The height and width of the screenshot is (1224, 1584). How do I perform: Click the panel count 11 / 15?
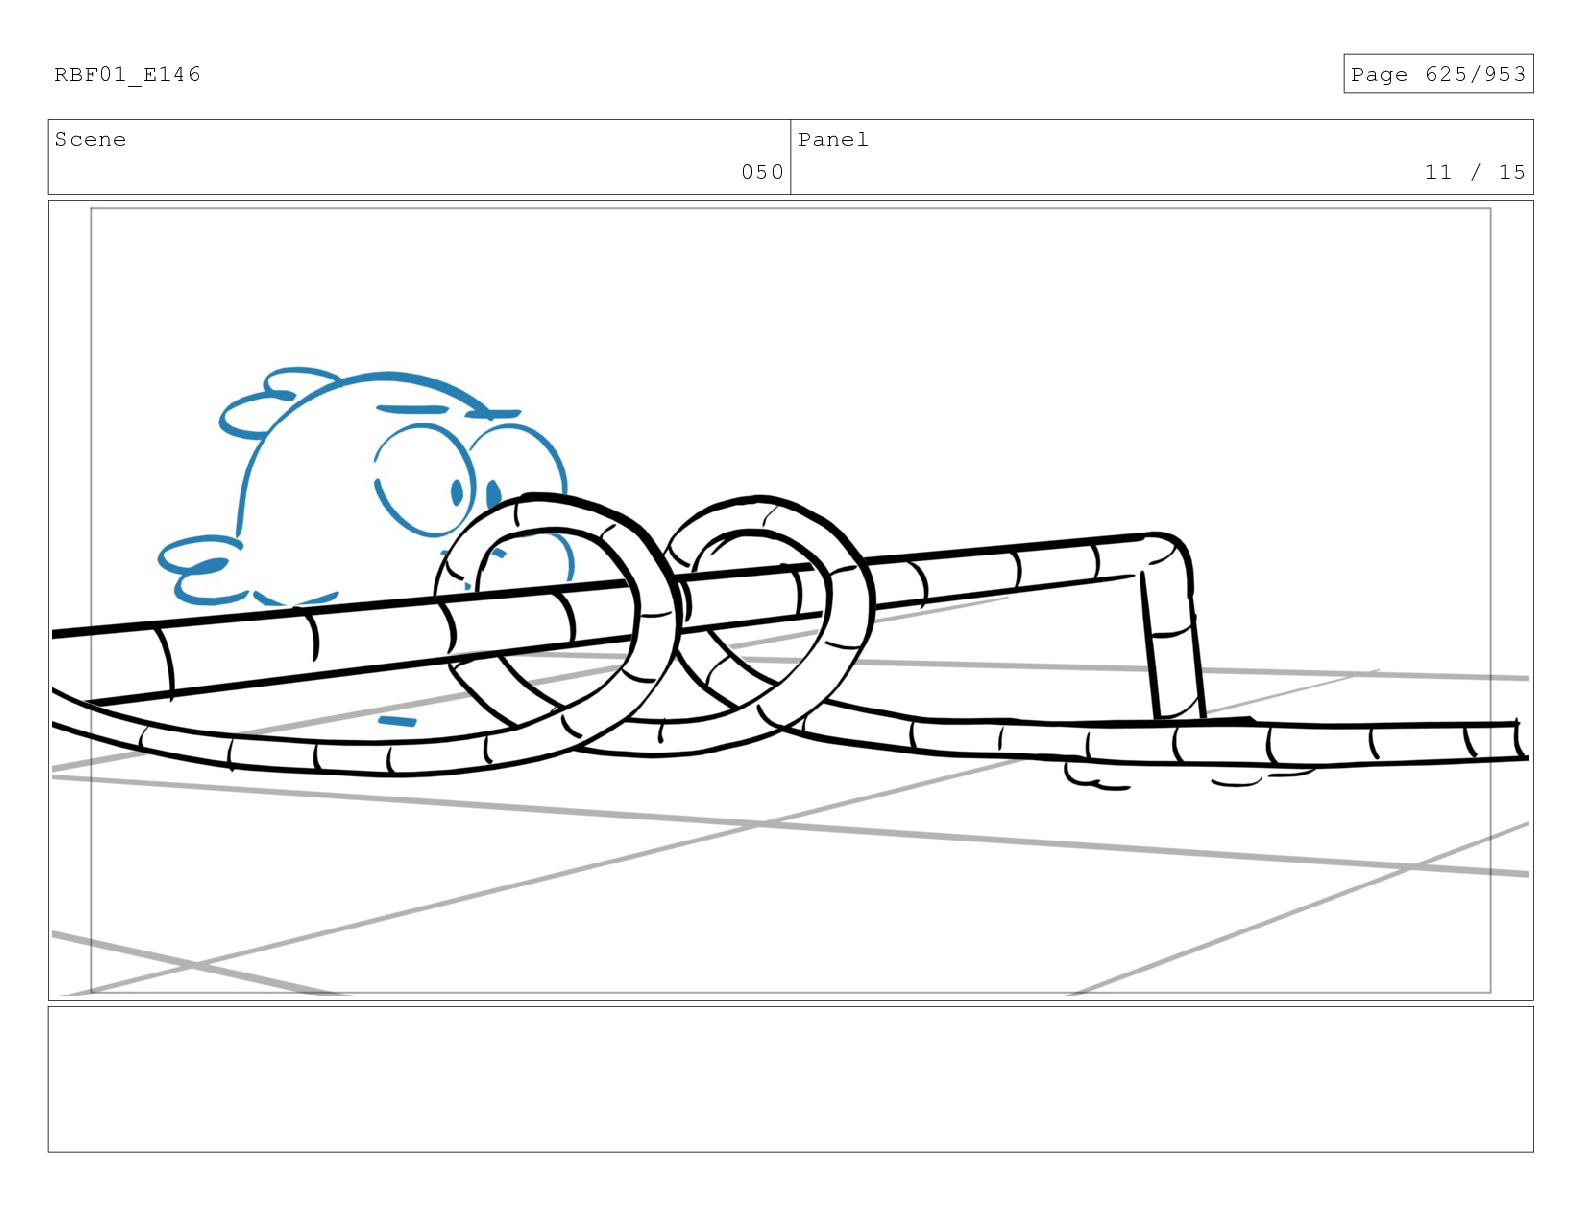point(1475,172)
